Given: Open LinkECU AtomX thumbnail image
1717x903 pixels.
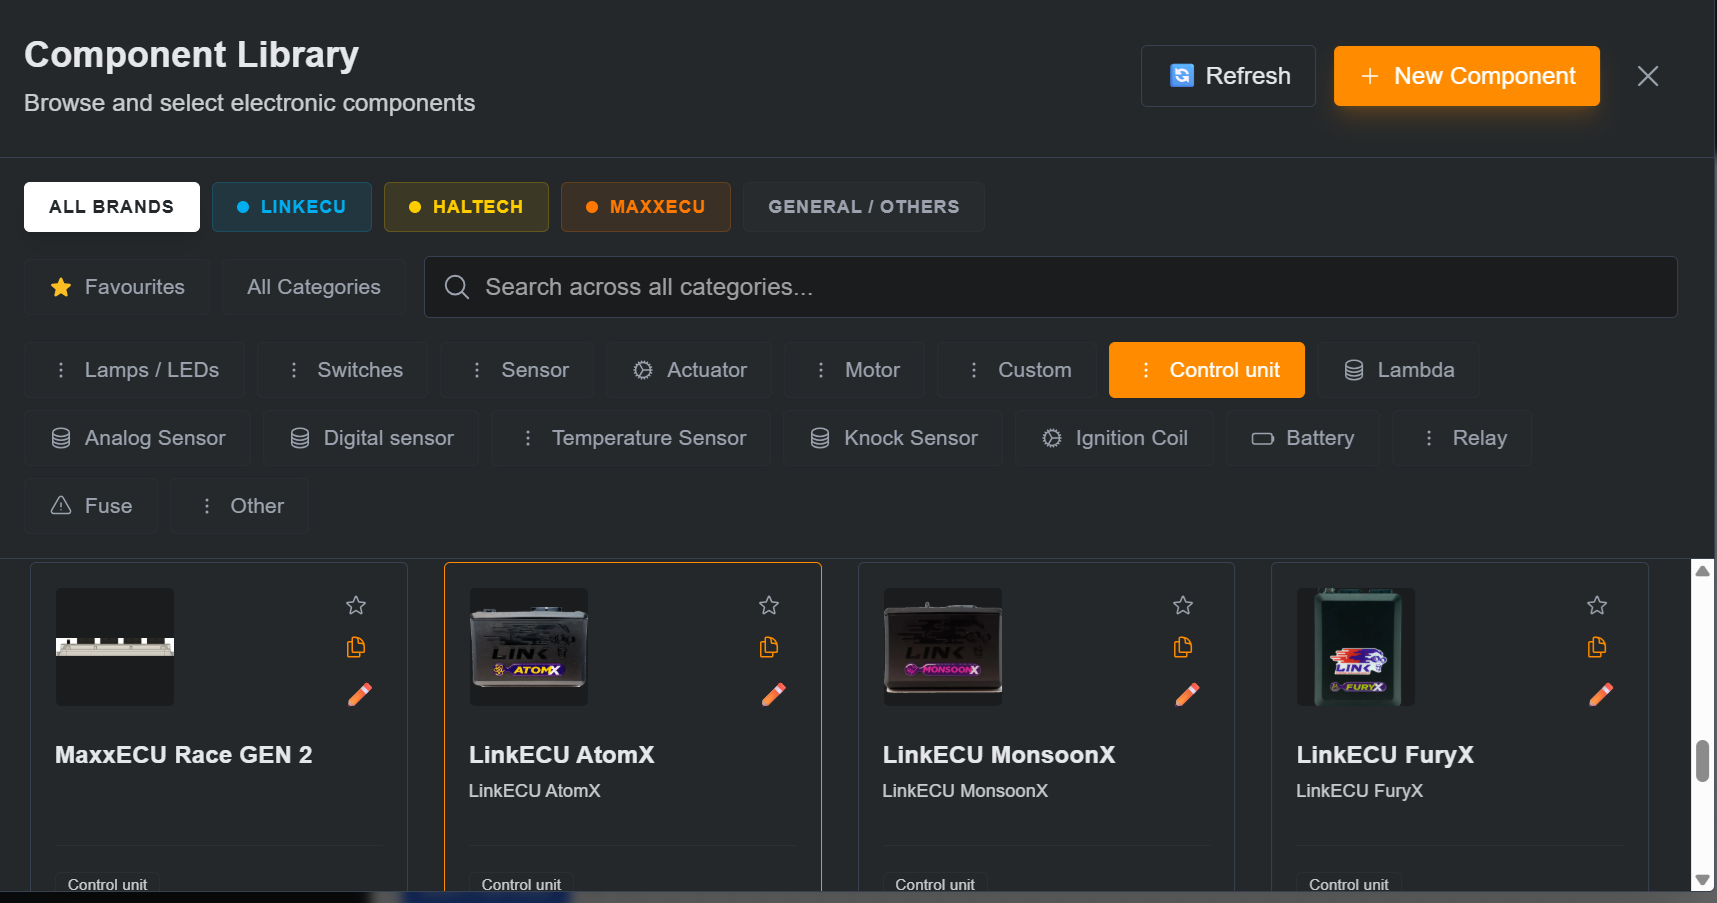Looking at the screenshot, I should coord(529,647).
